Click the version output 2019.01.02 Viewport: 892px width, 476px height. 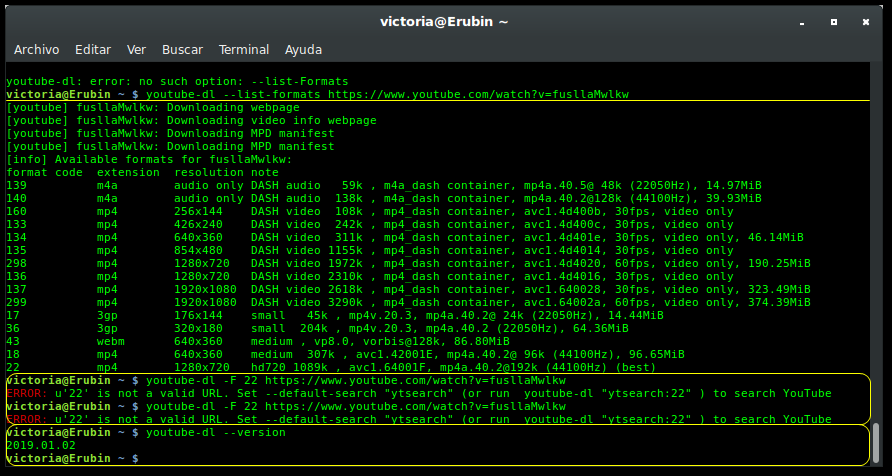point(41,446)
